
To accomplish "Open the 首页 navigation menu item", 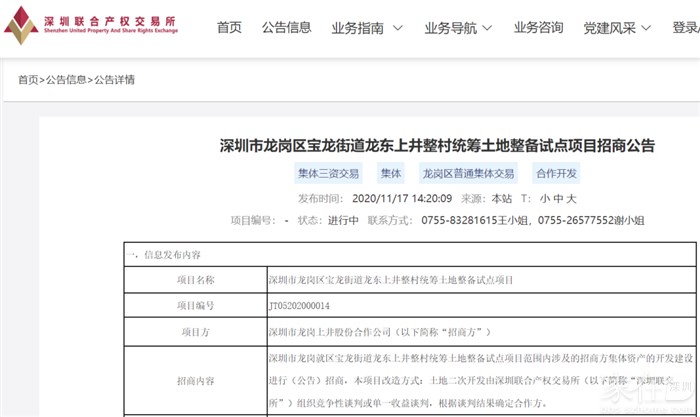I will coord(229,28).
